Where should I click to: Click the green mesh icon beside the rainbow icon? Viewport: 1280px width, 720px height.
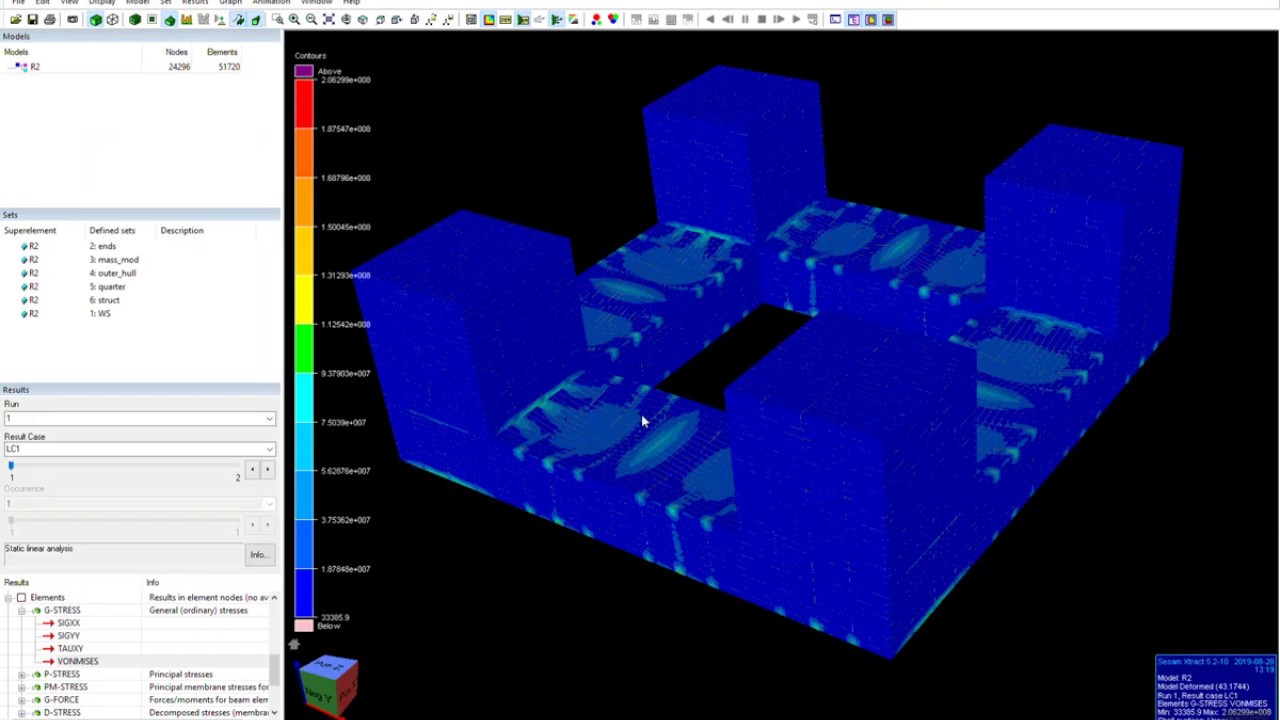click(506, 19)
